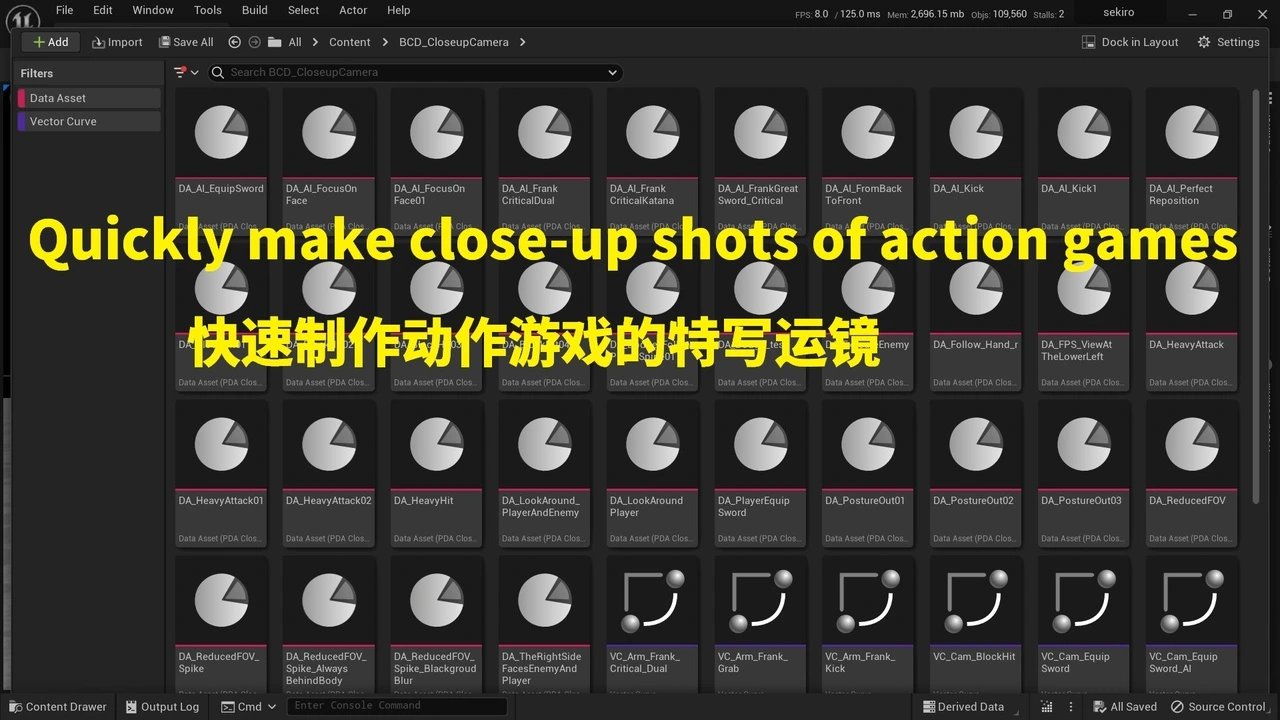Screen dimensions: 1280x720
Task: Click the Unreal Engine logo icon
Action: 22,18
